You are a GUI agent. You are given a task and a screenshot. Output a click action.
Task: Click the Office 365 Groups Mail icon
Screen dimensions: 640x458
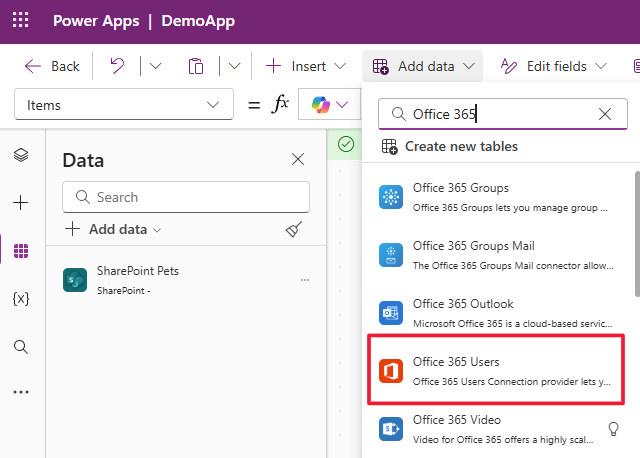391,255
